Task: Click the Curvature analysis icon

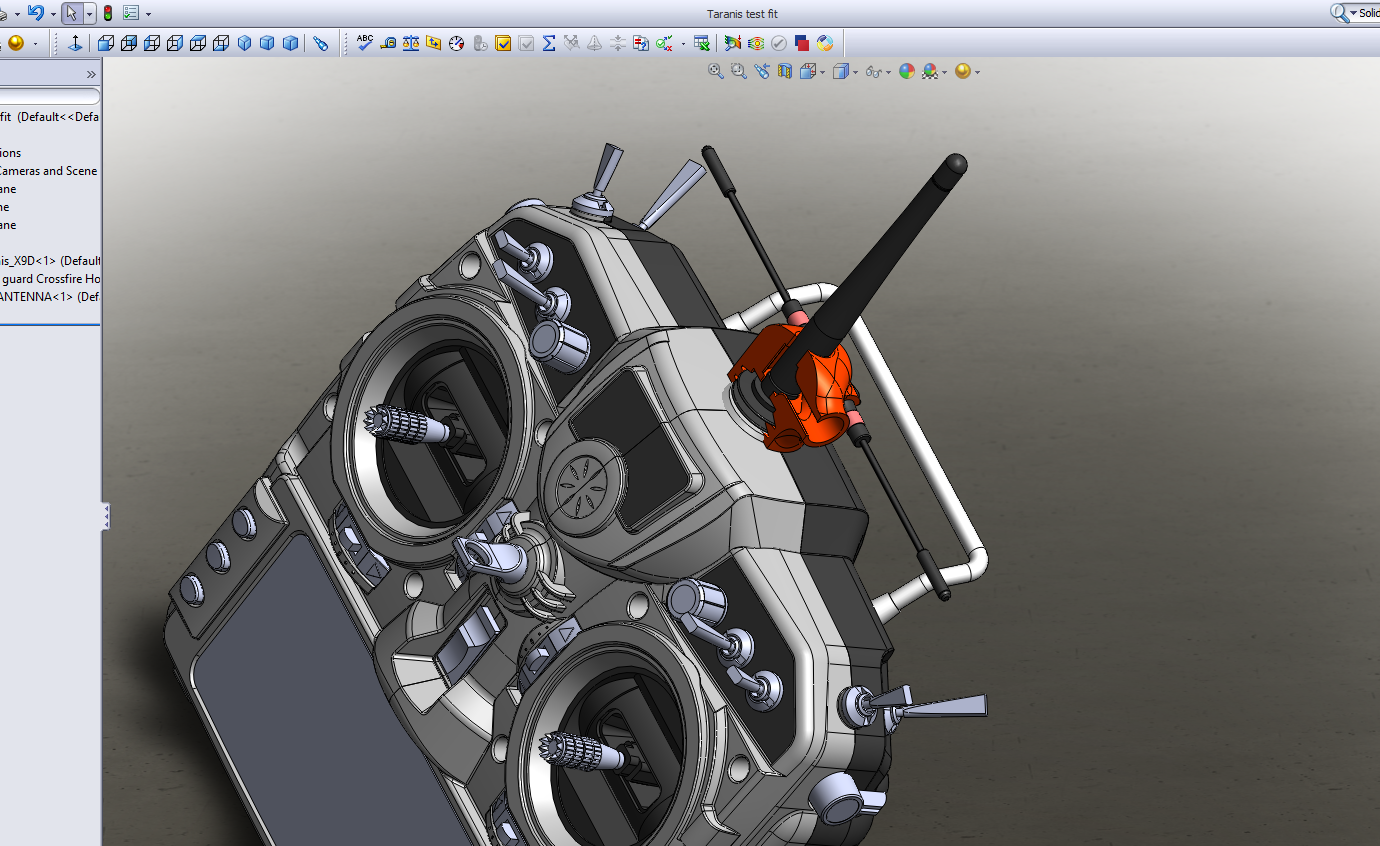Action: click(733, 43)
